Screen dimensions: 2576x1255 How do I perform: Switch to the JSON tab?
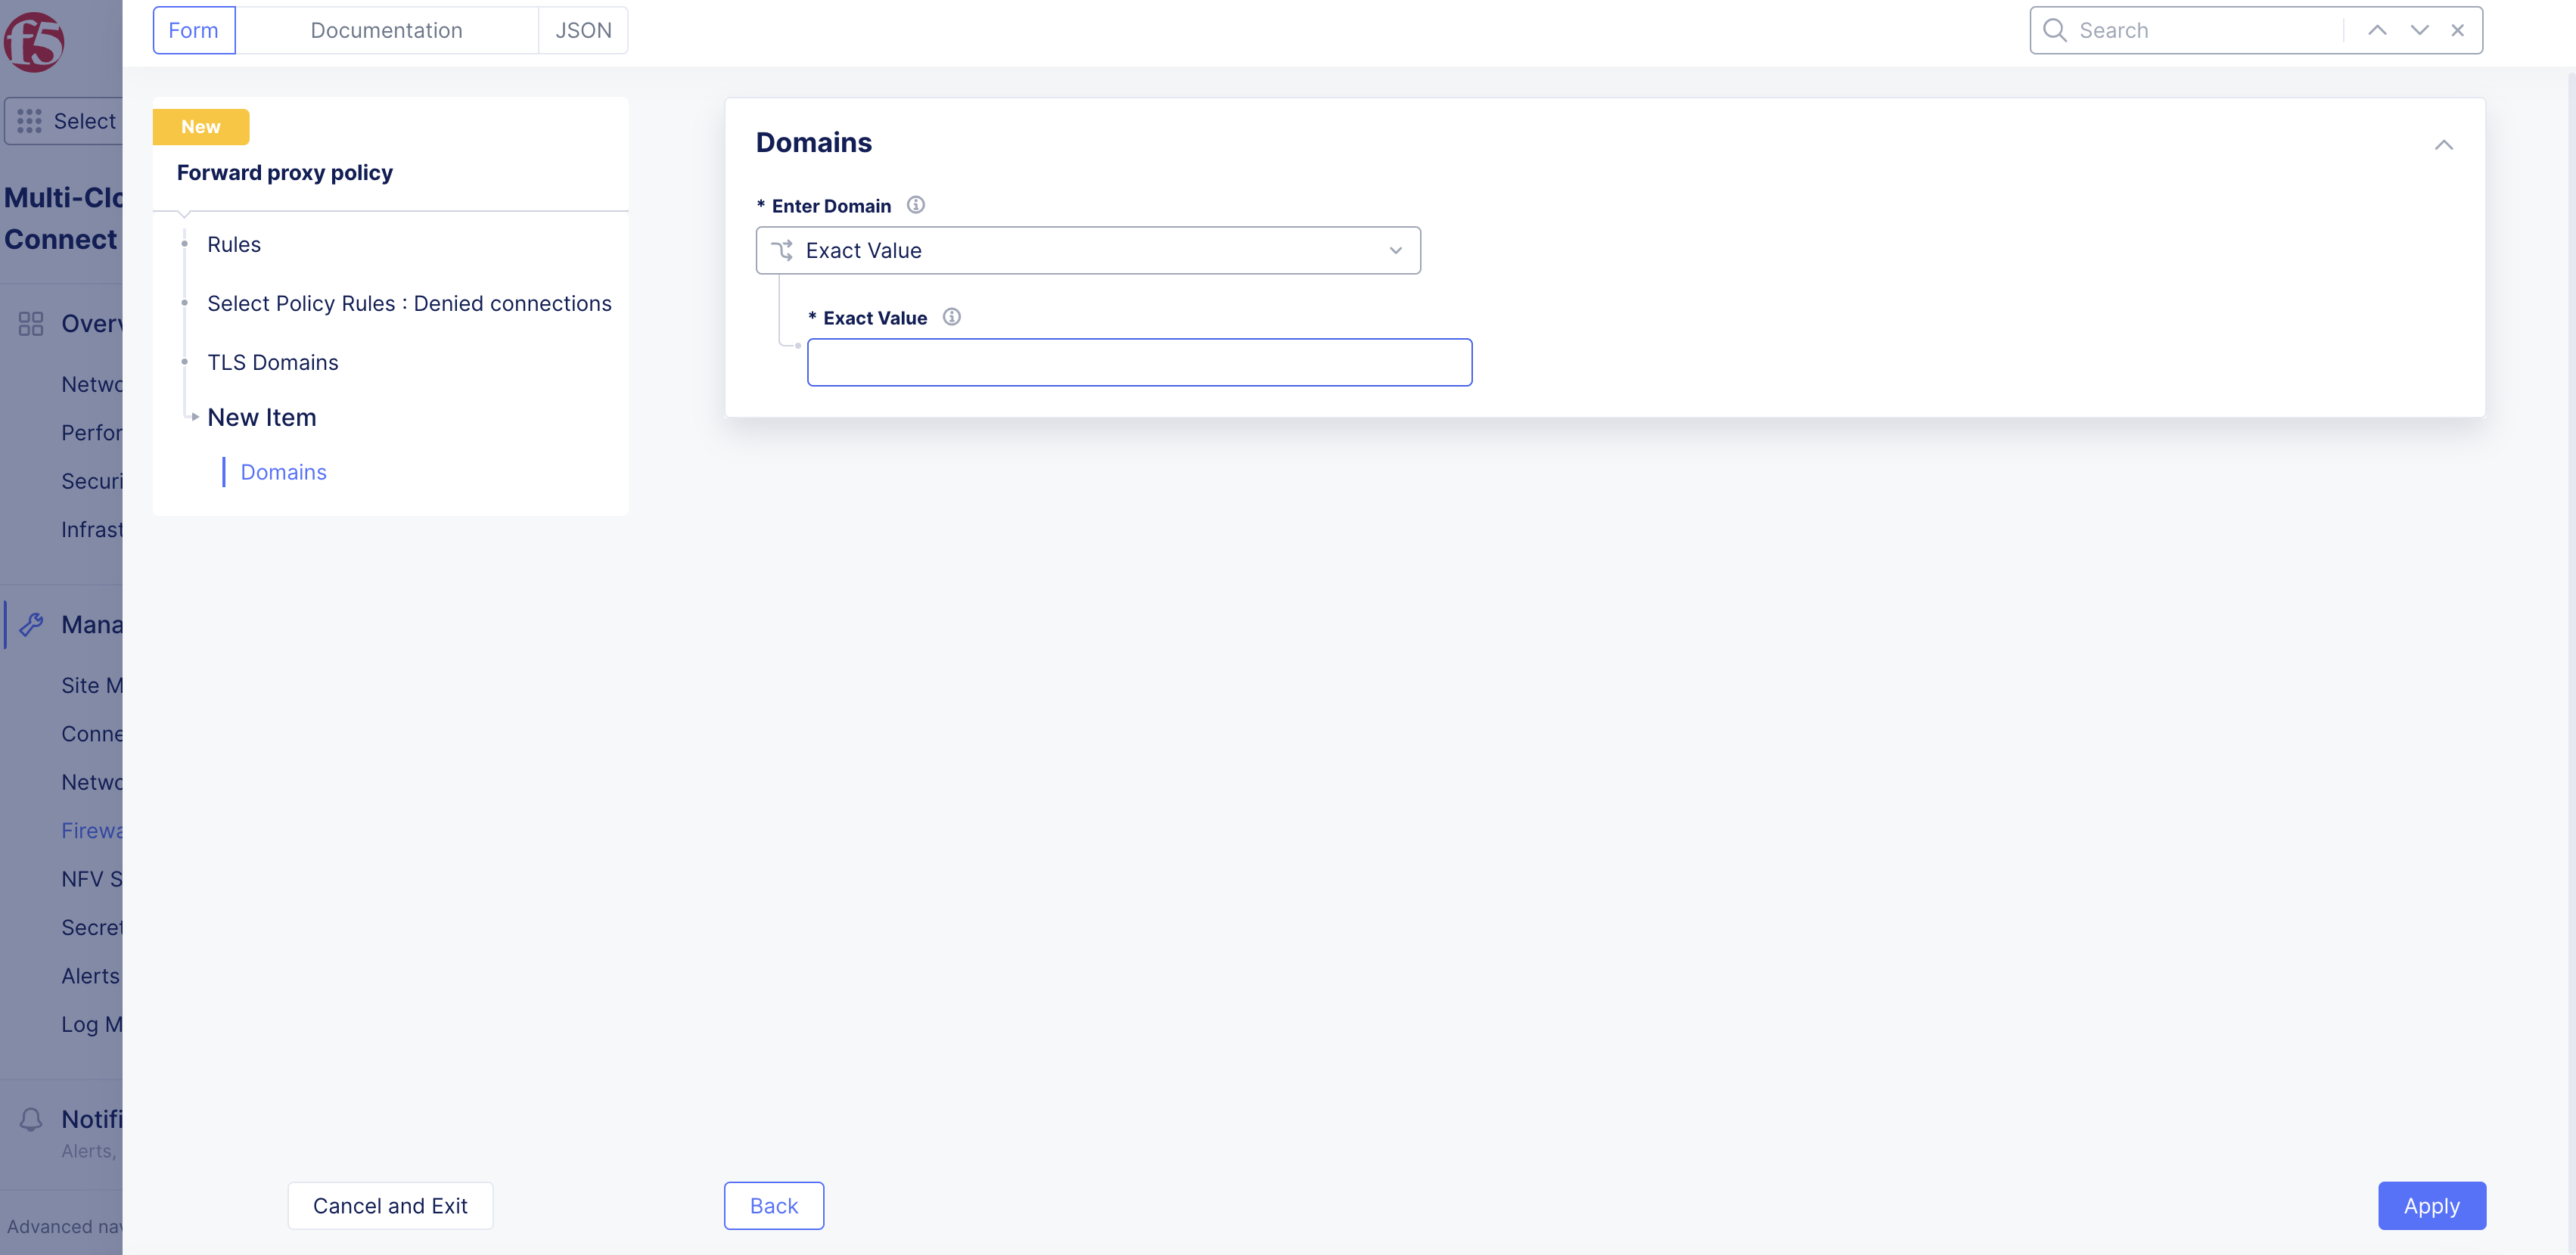pos(583,30)
